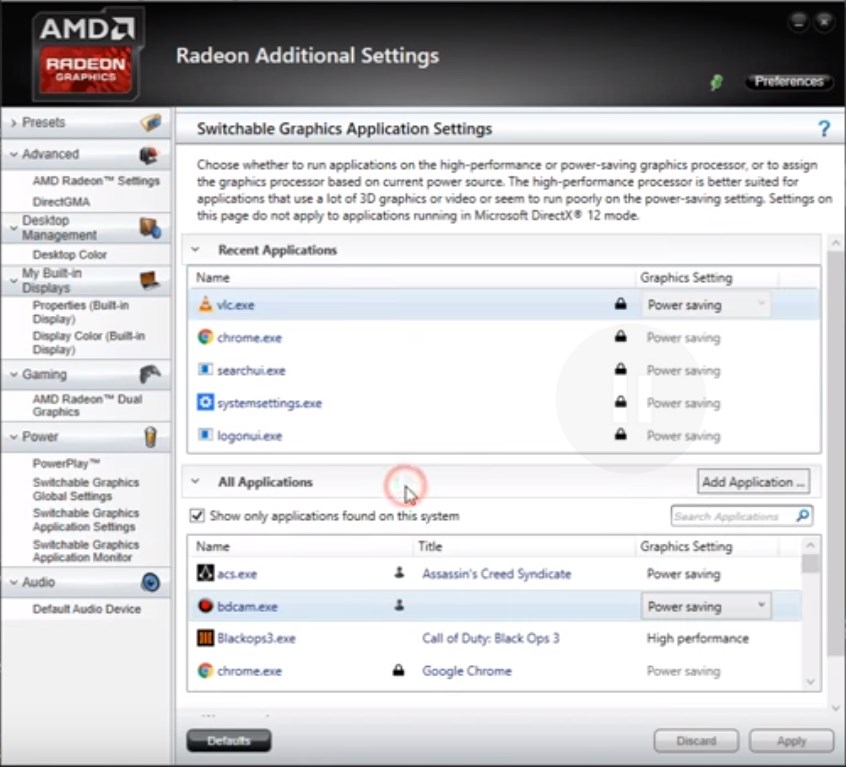This screenshot has height=767, width=846.
Task: Click the Assassin's Creed acs.exe icon
Action: (205, 573)
